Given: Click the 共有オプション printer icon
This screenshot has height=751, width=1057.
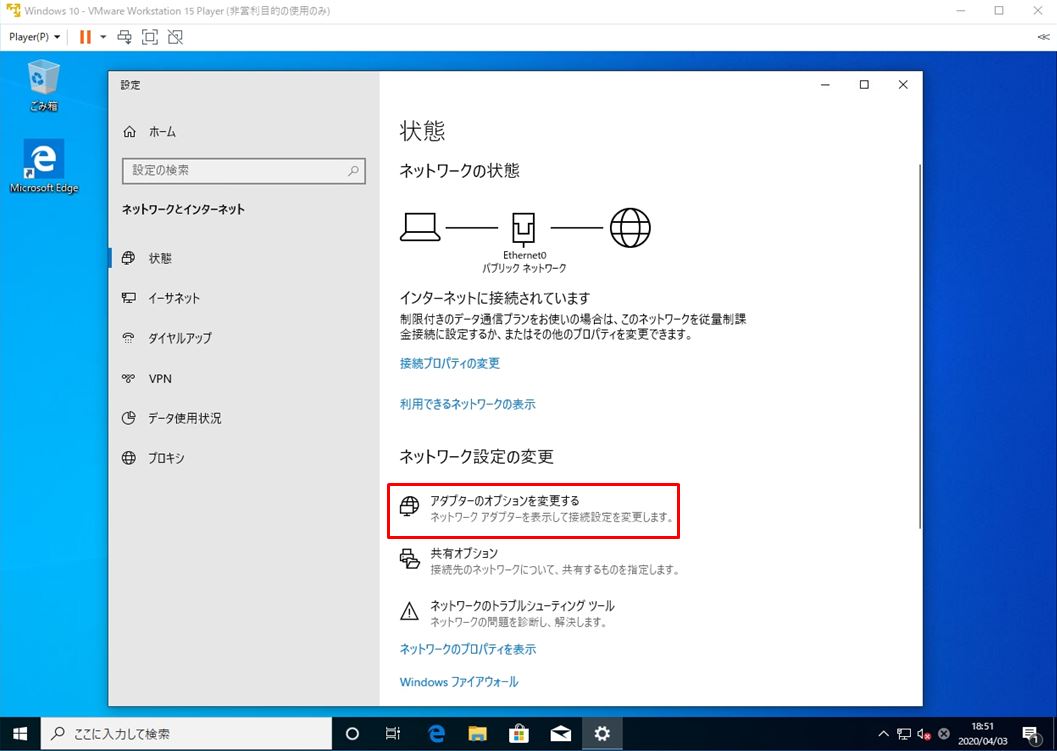Looking at the screenshot, I should 409,559.
